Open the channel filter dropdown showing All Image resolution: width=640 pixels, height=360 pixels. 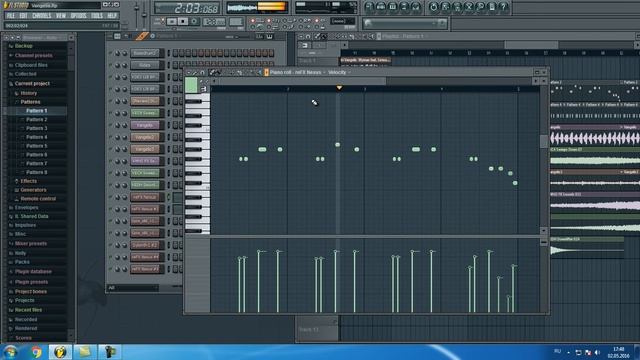133,288
